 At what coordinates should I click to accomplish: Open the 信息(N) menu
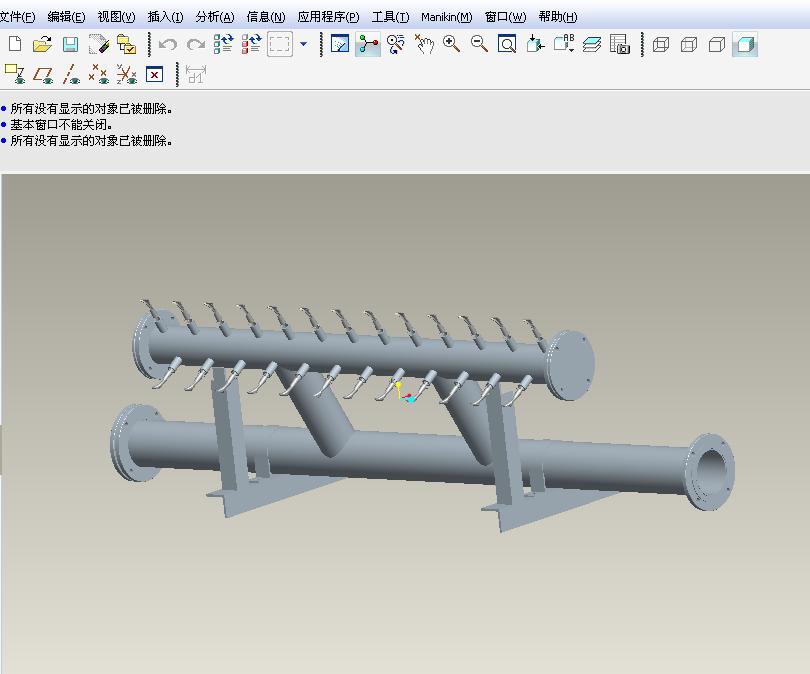click(266, 17)
